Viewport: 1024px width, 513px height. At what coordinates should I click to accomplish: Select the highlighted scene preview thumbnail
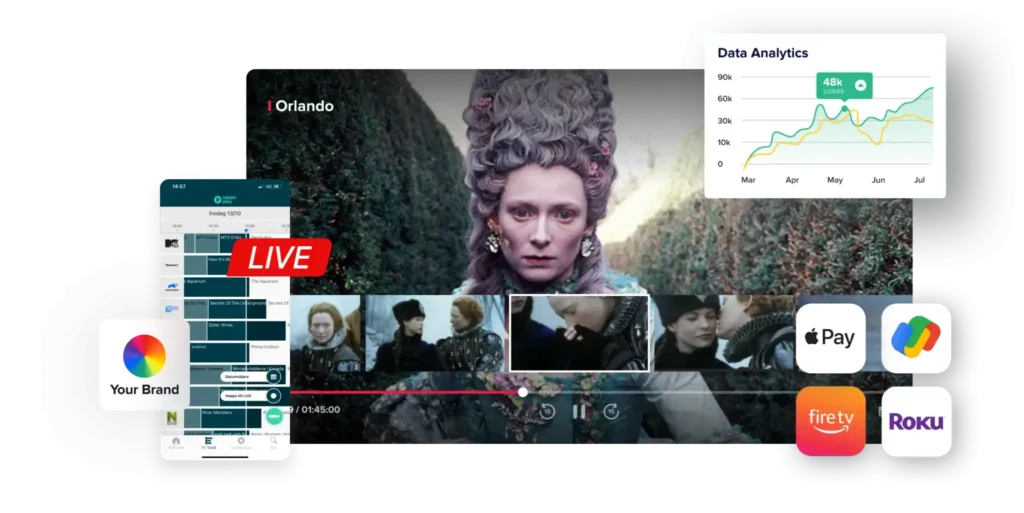[x=579, y=332]
